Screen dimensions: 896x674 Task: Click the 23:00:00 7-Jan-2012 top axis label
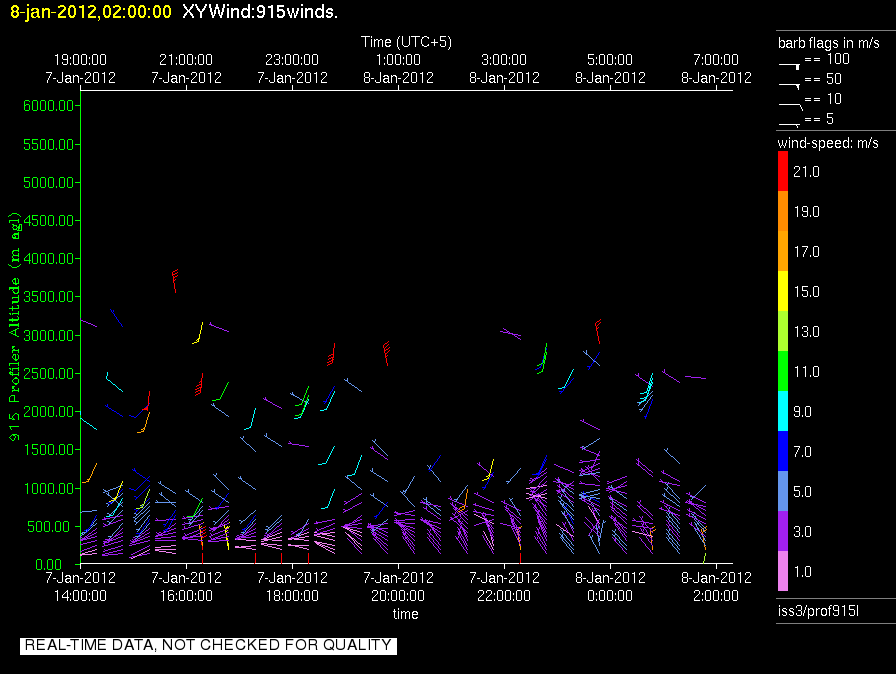pyautogui.click(x=292, y=69)
